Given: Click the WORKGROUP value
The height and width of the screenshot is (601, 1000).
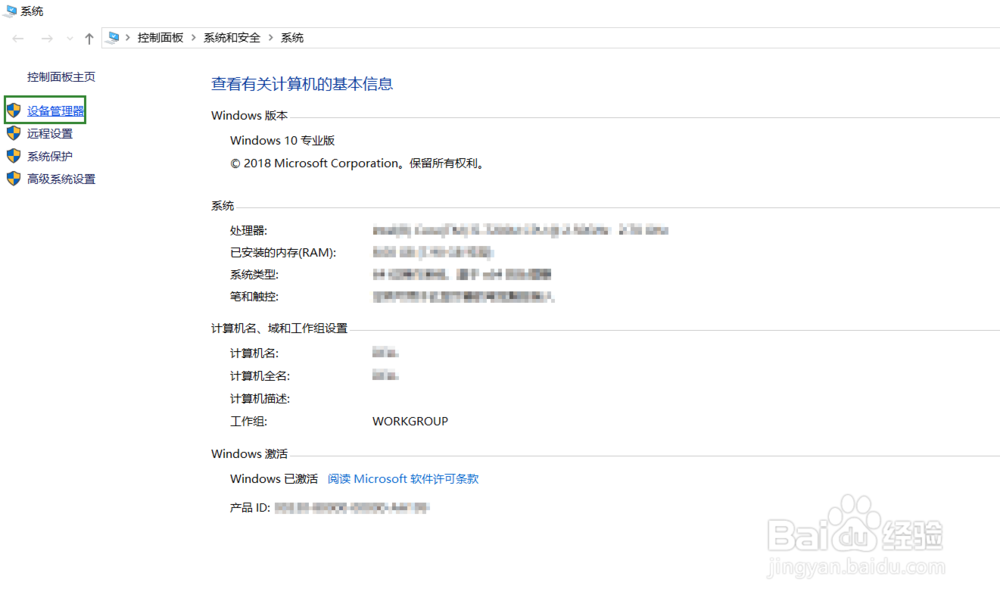Looking at the screenshot, I should click(410, 421).
